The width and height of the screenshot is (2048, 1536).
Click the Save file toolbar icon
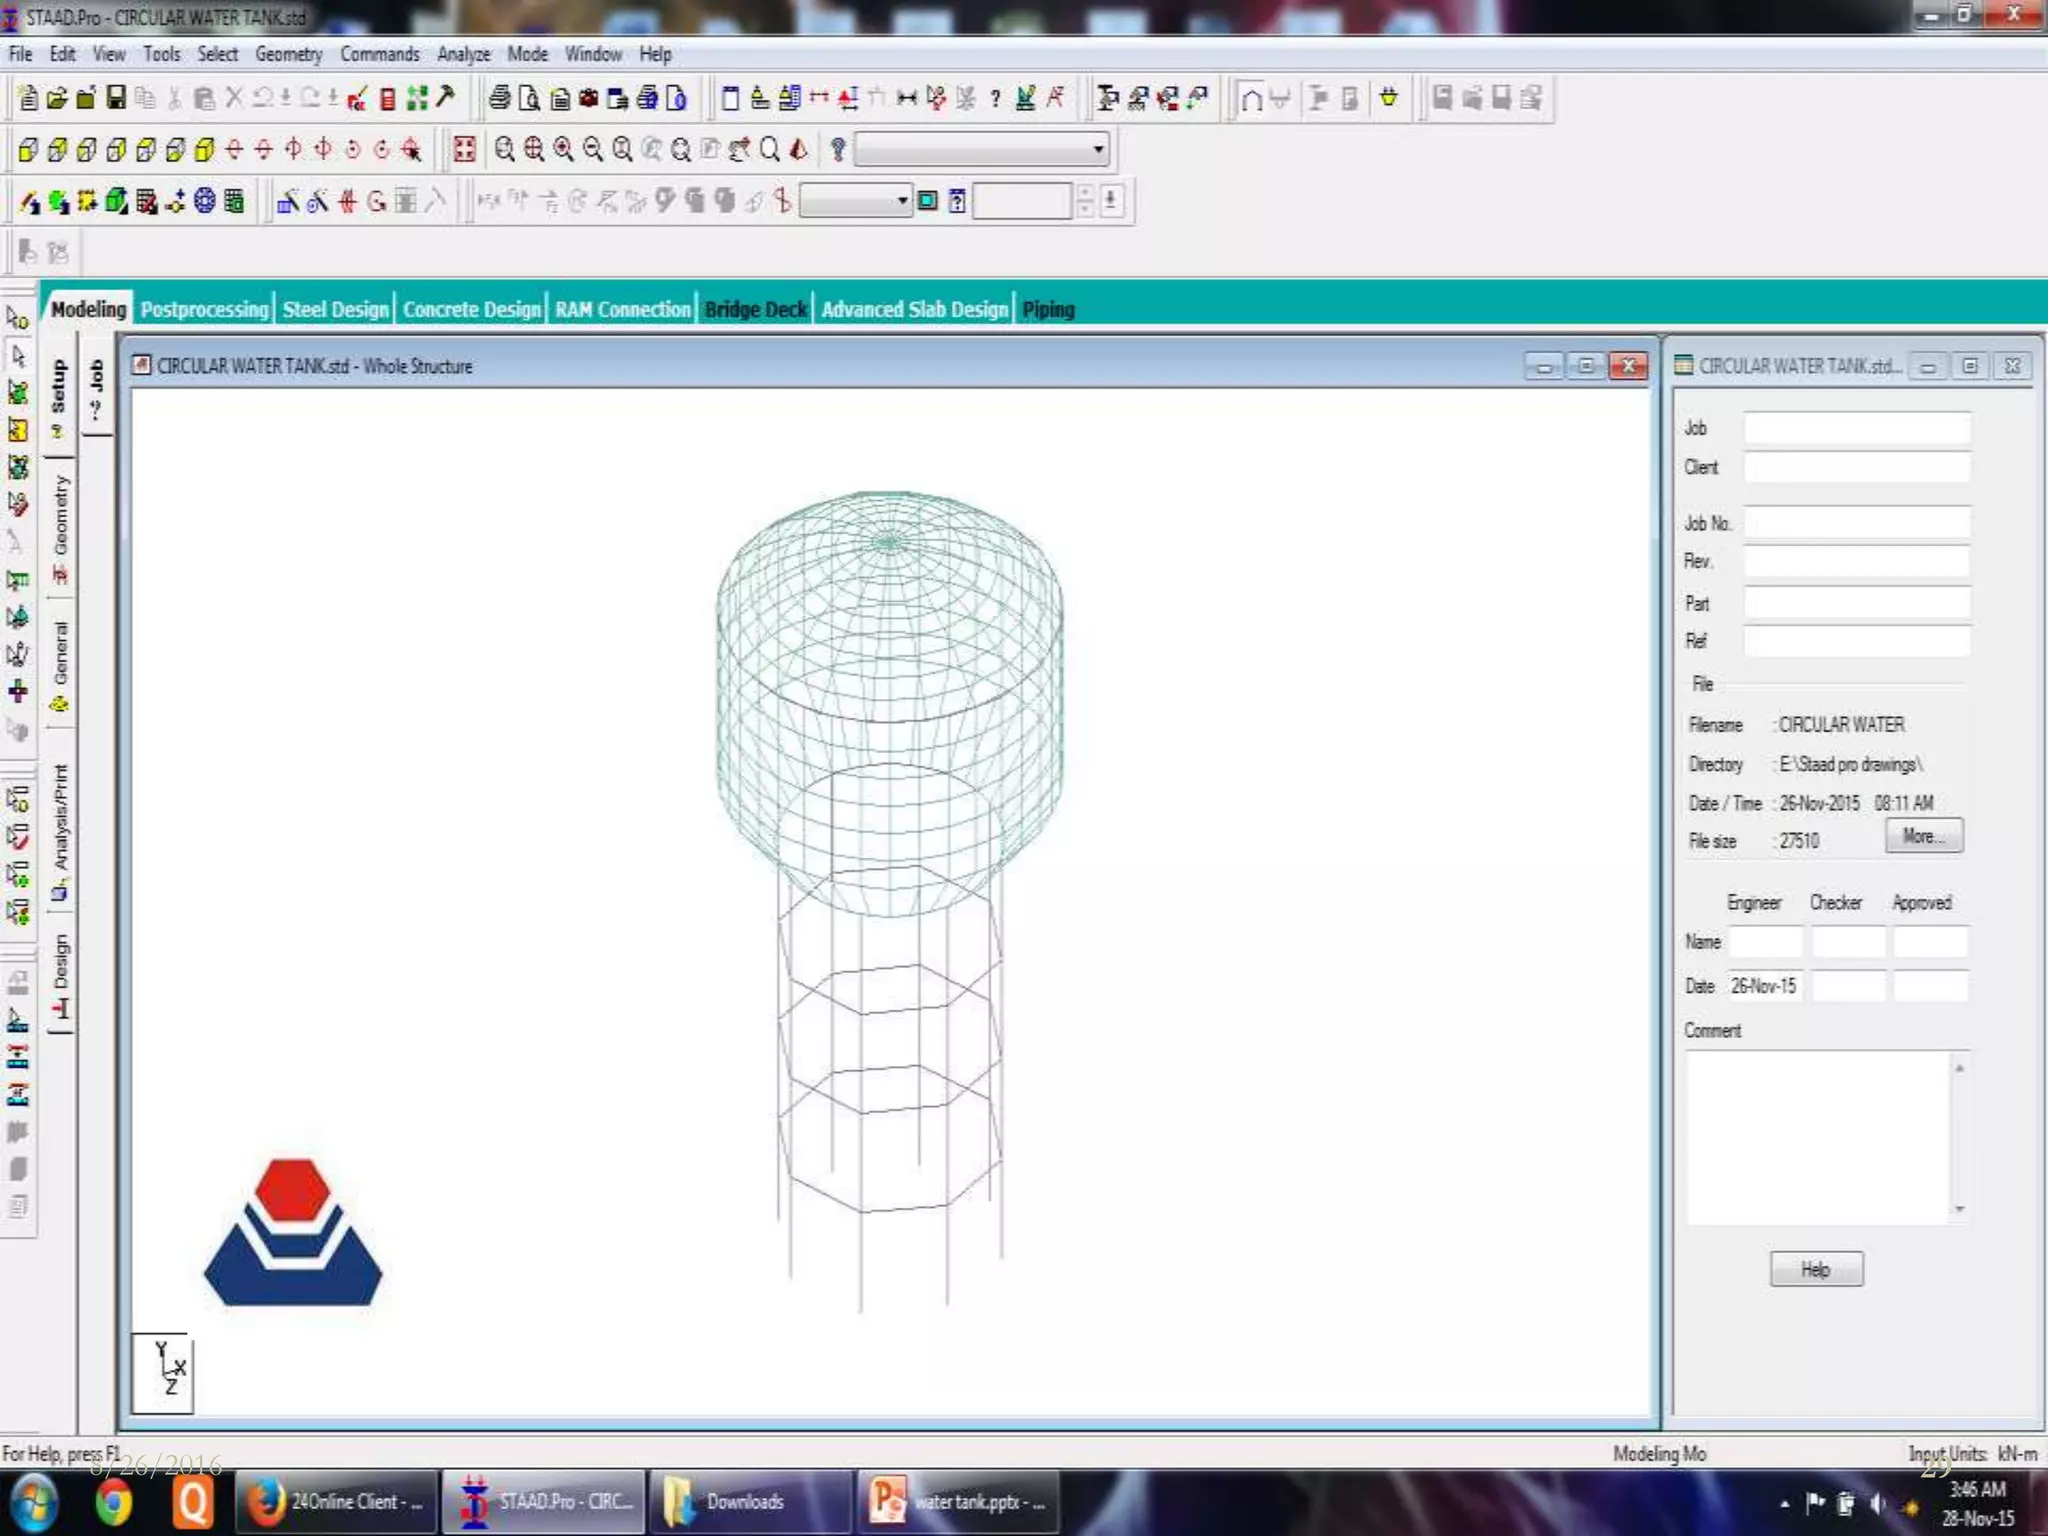[116, 97]
